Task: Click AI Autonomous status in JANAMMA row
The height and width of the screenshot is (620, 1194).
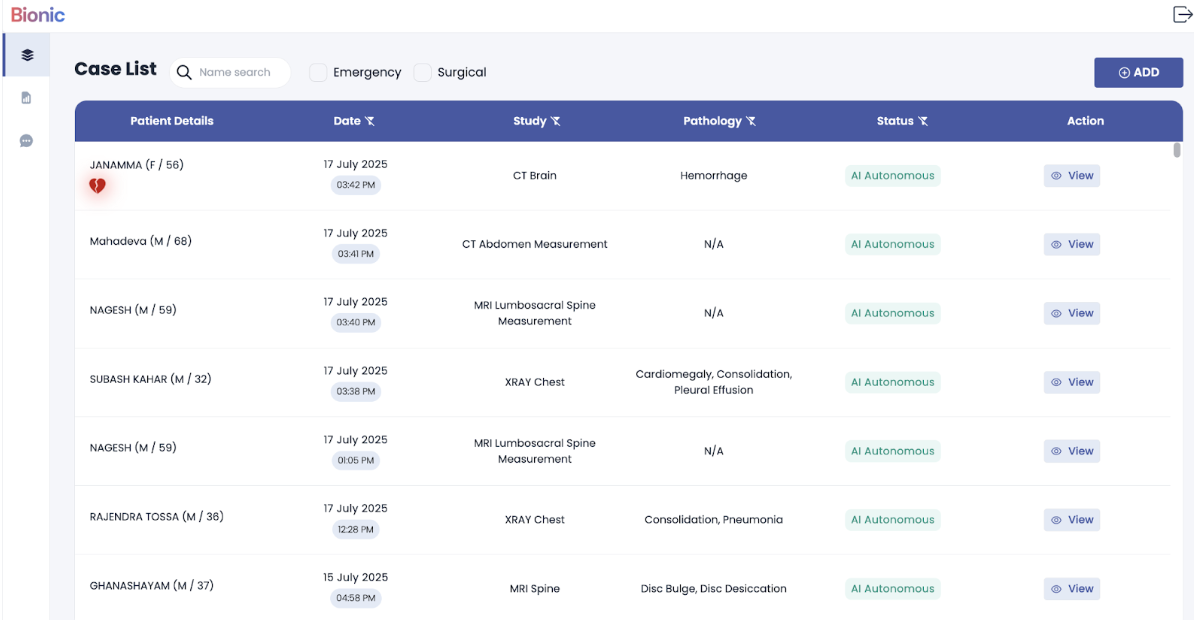Action: [x=892, y=176]
